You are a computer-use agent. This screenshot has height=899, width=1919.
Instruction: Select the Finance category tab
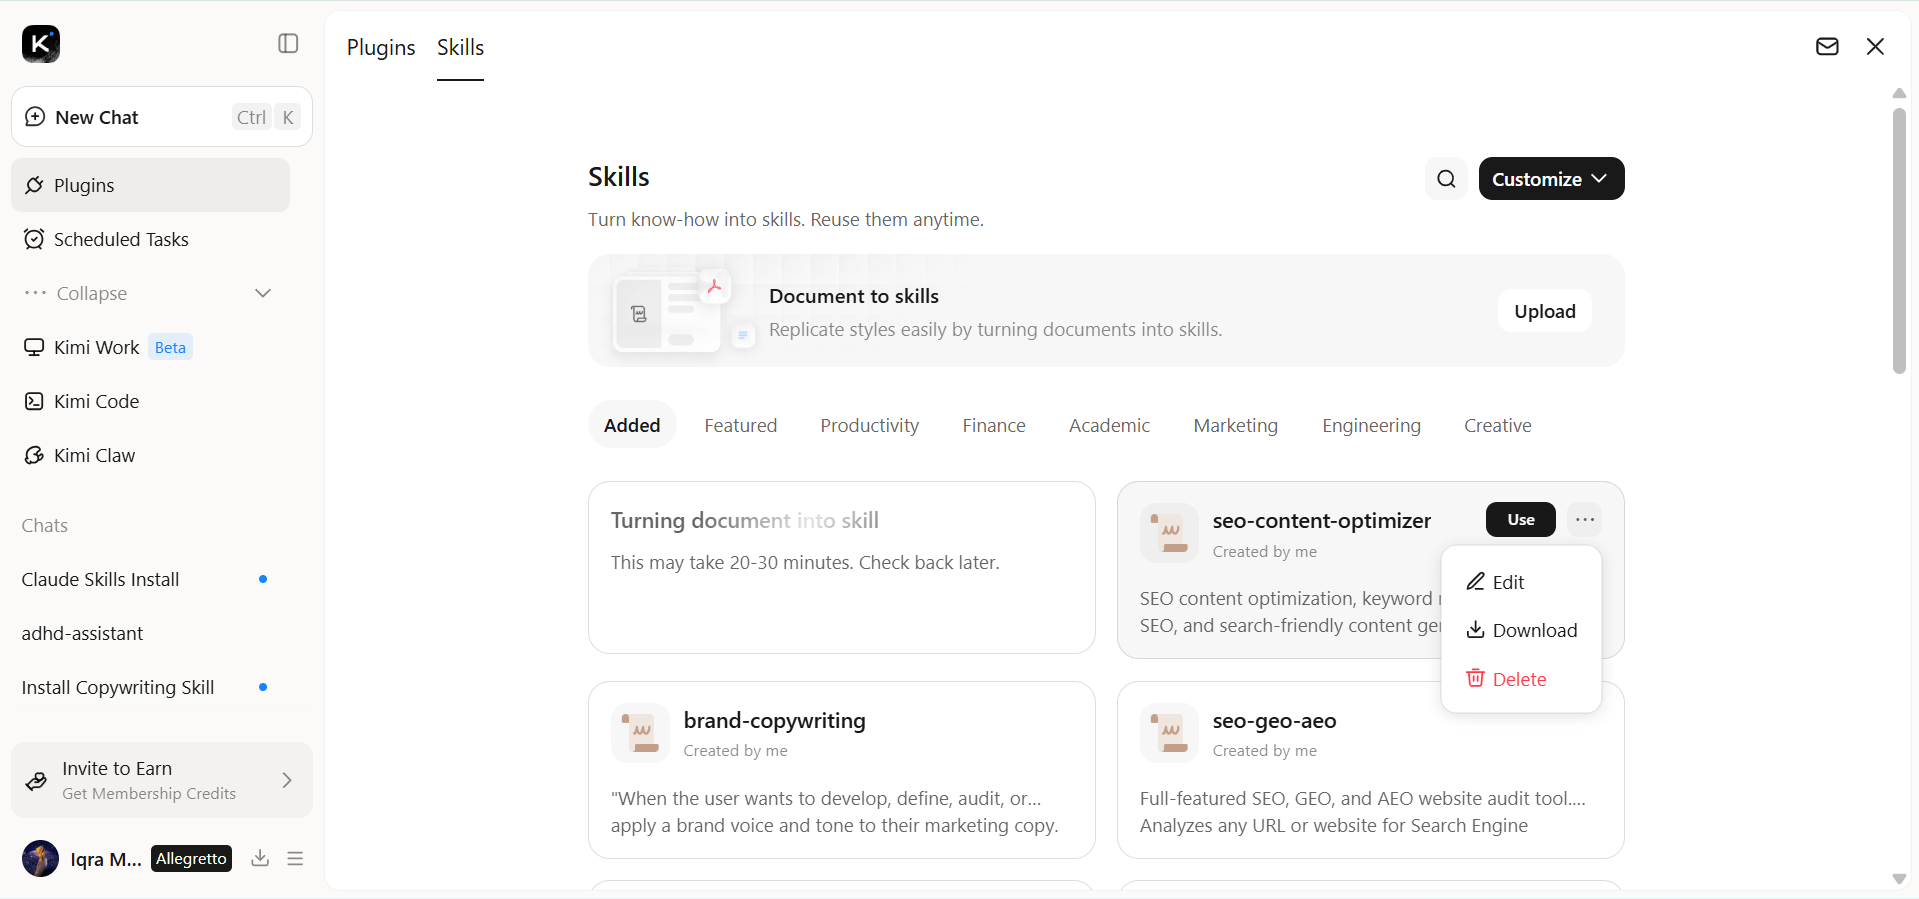point(994,425)
